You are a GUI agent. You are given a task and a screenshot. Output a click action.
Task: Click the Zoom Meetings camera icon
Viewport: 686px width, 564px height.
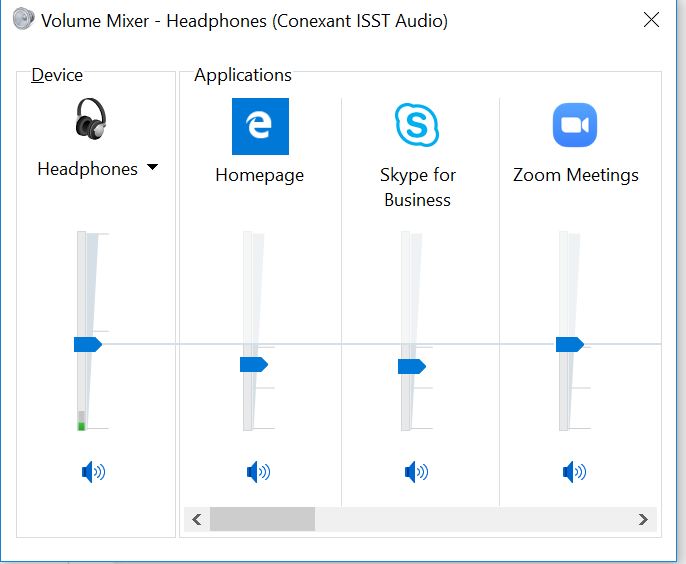point(575,125)
